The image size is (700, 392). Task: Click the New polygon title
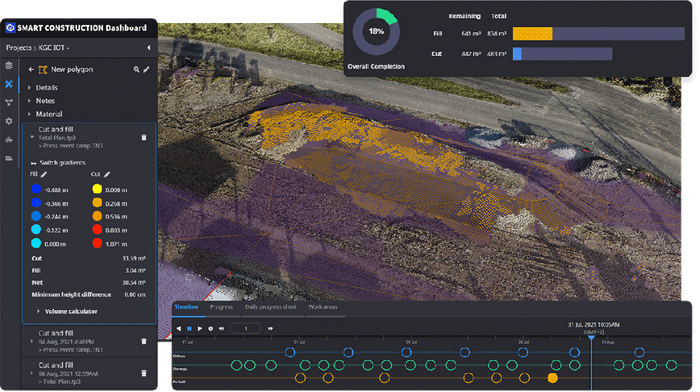(x=72, y=69)
